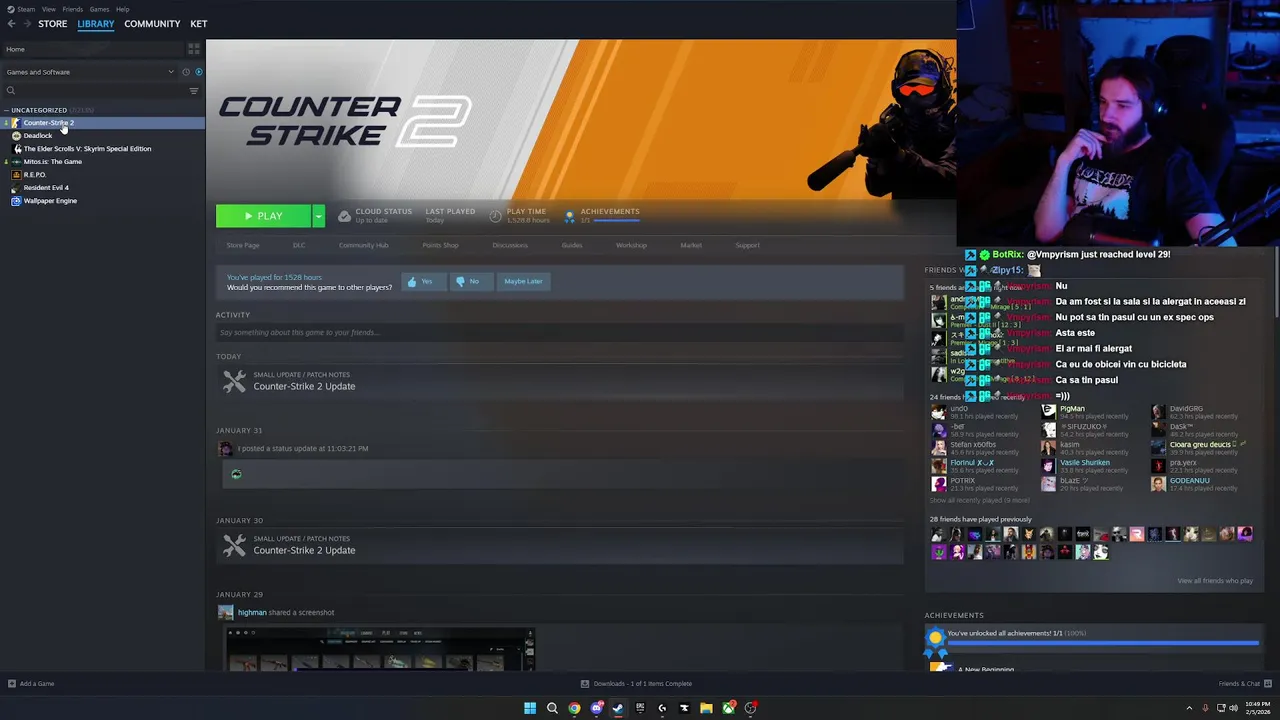Click the Resident Evil 4 game icon

16,188
